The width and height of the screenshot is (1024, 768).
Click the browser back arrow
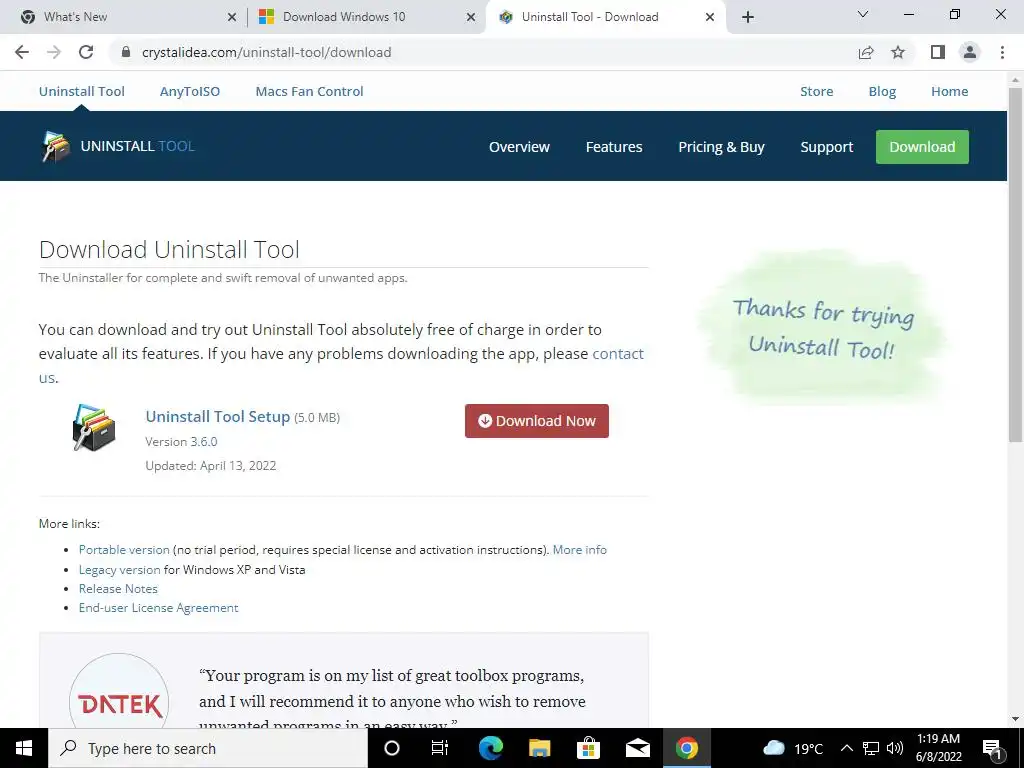click(x=22, y=52)
